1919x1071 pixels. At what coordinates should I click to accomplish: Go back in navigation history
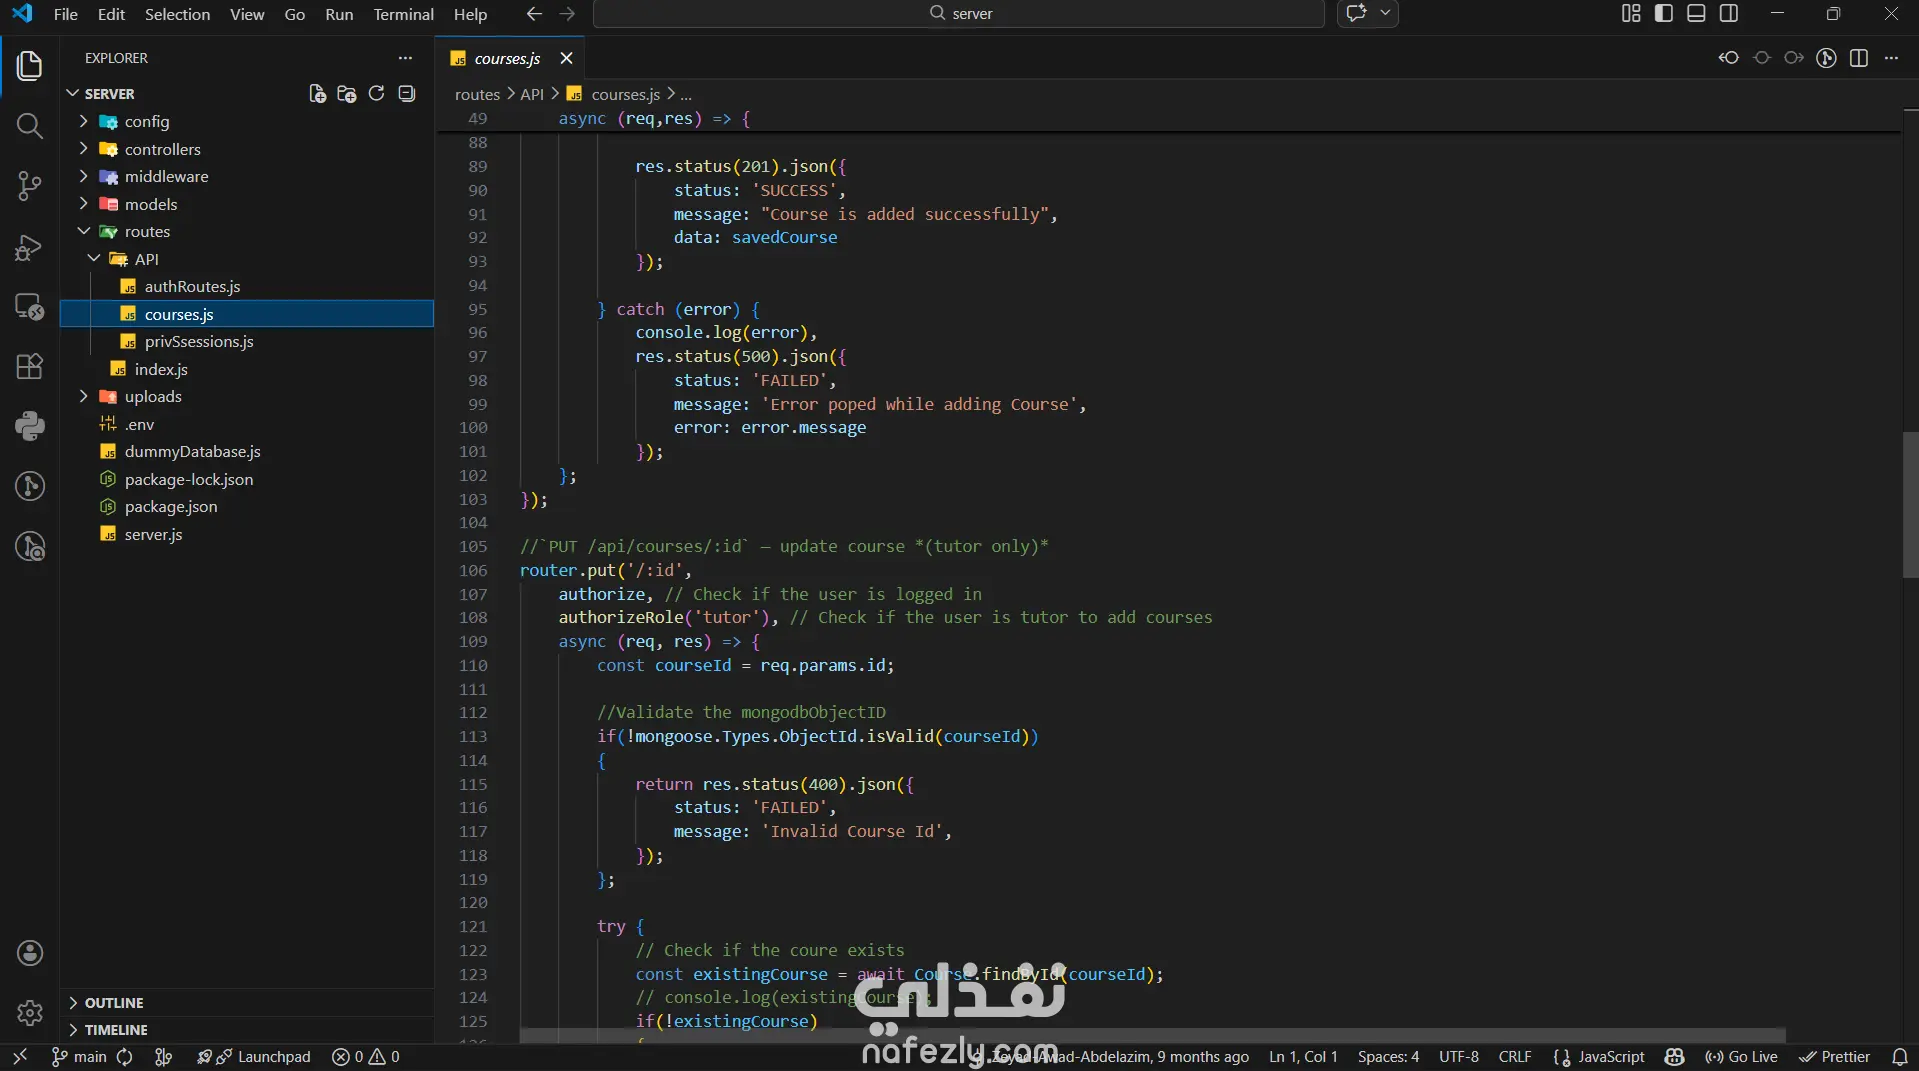point(535,14)
